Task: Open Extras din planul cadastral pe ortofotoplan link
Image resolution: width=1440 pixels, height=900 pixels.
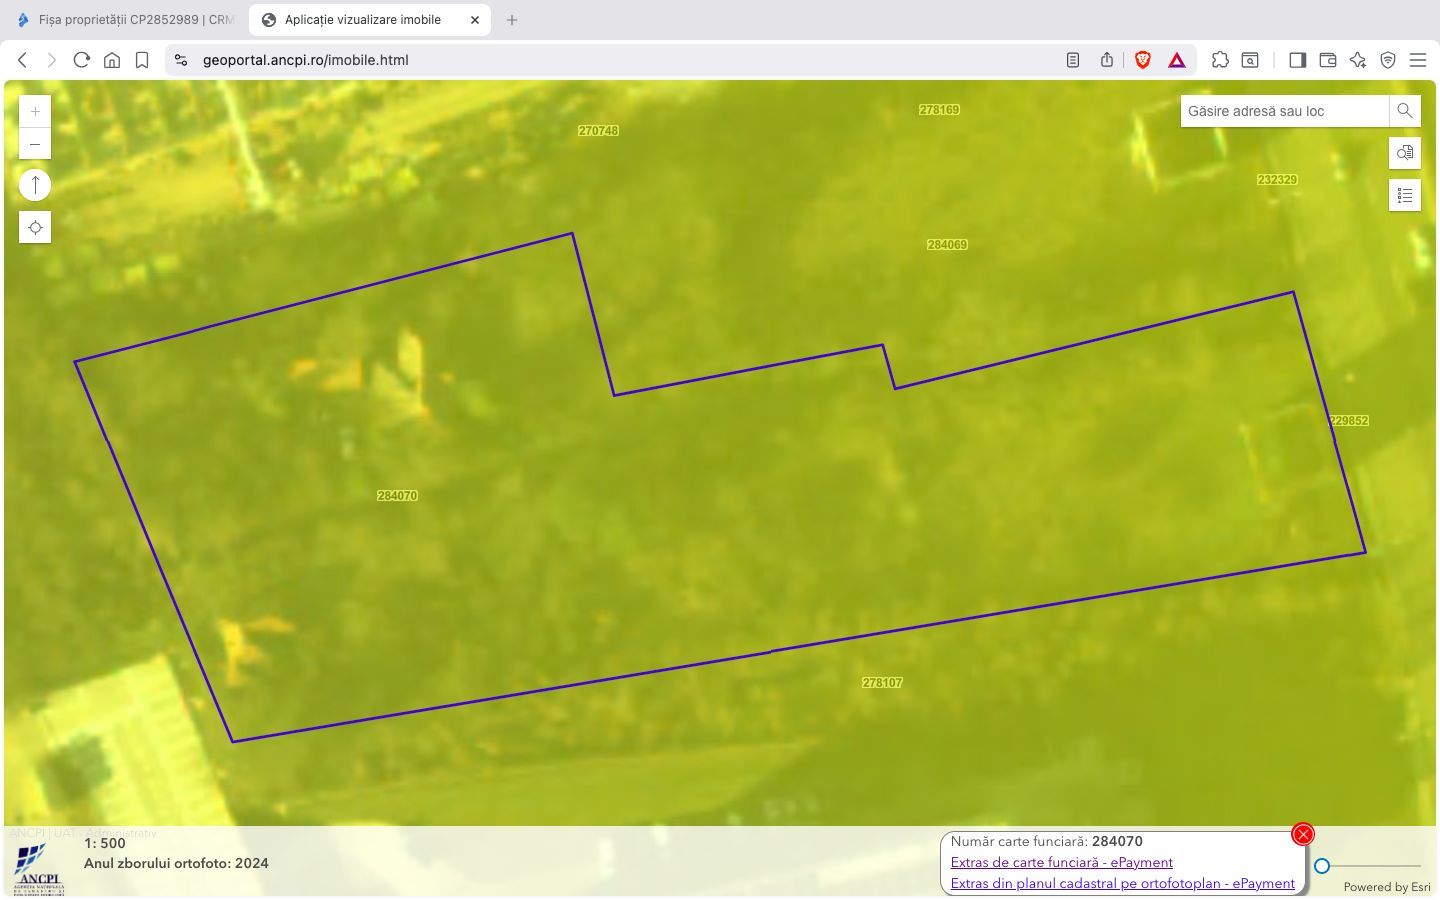Action: click(1123, 883)
